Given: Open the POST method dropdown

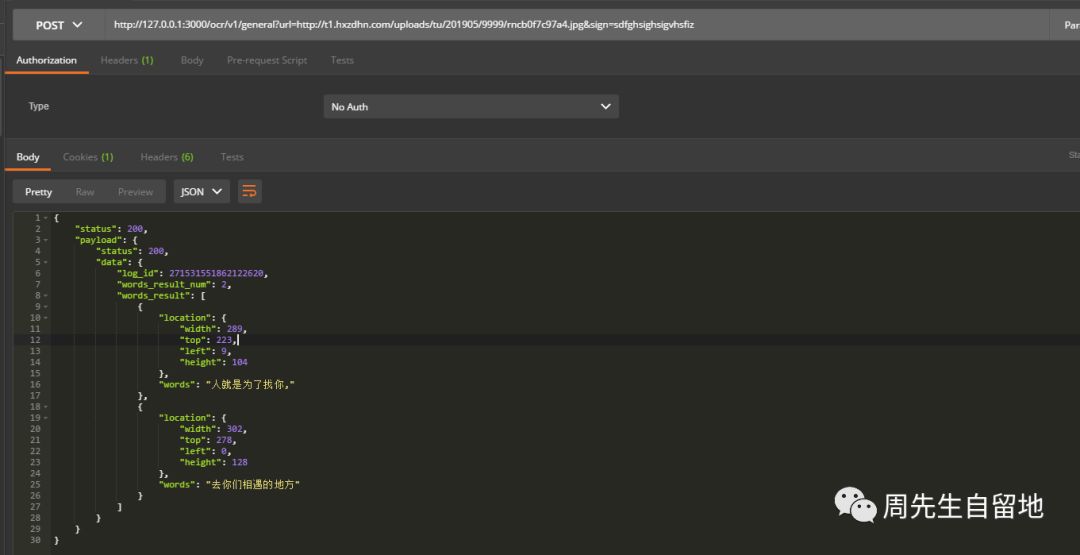Looking at the screenshot, I should (x=59, y=25).
